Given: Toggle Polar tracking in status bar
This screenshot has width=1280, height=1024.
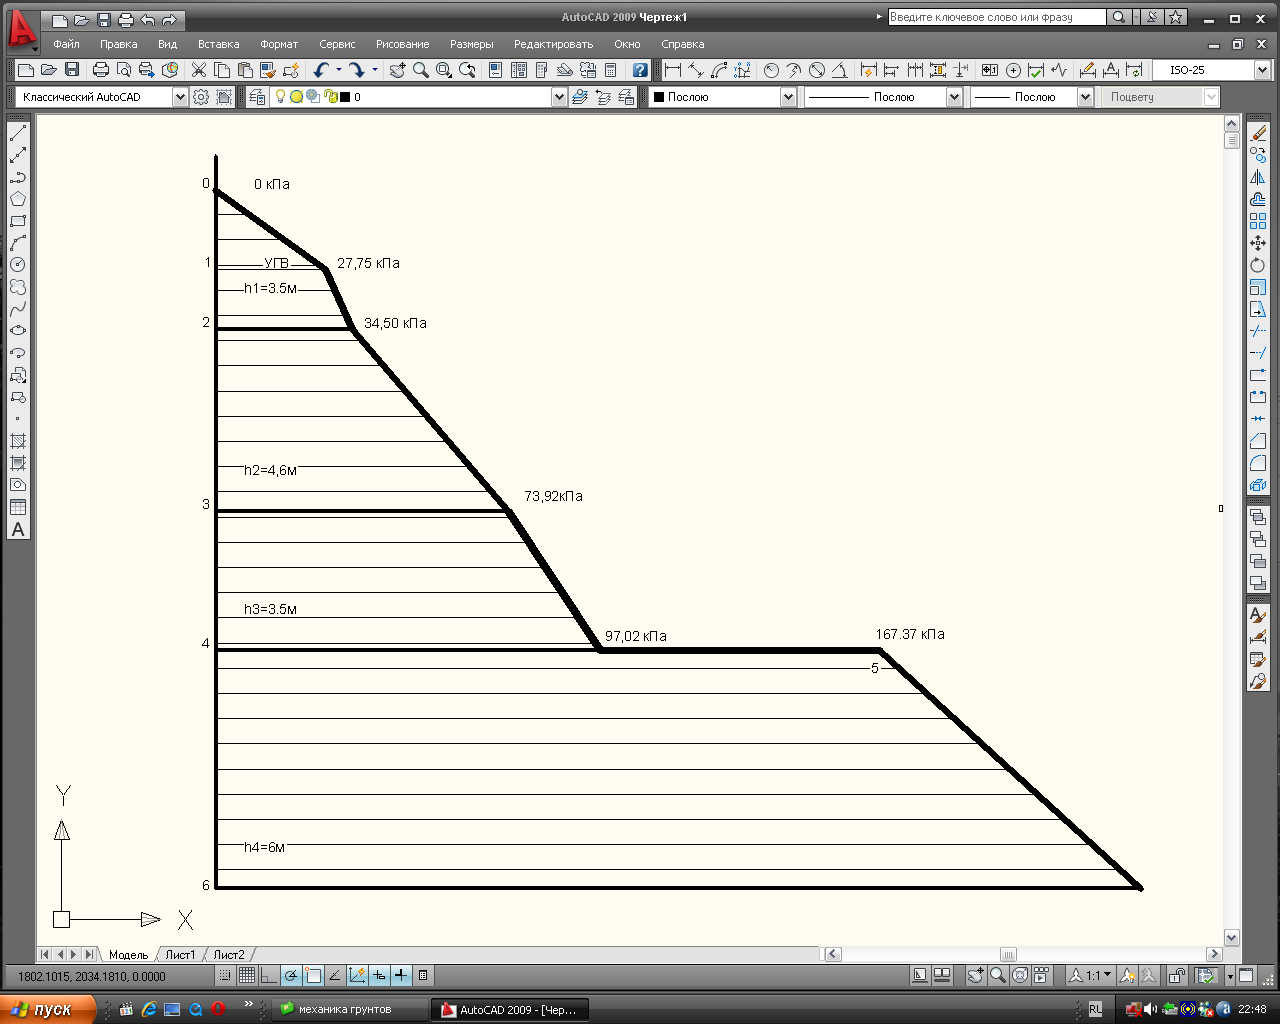Looking at the screenshot, I should [x=291, y=976].
